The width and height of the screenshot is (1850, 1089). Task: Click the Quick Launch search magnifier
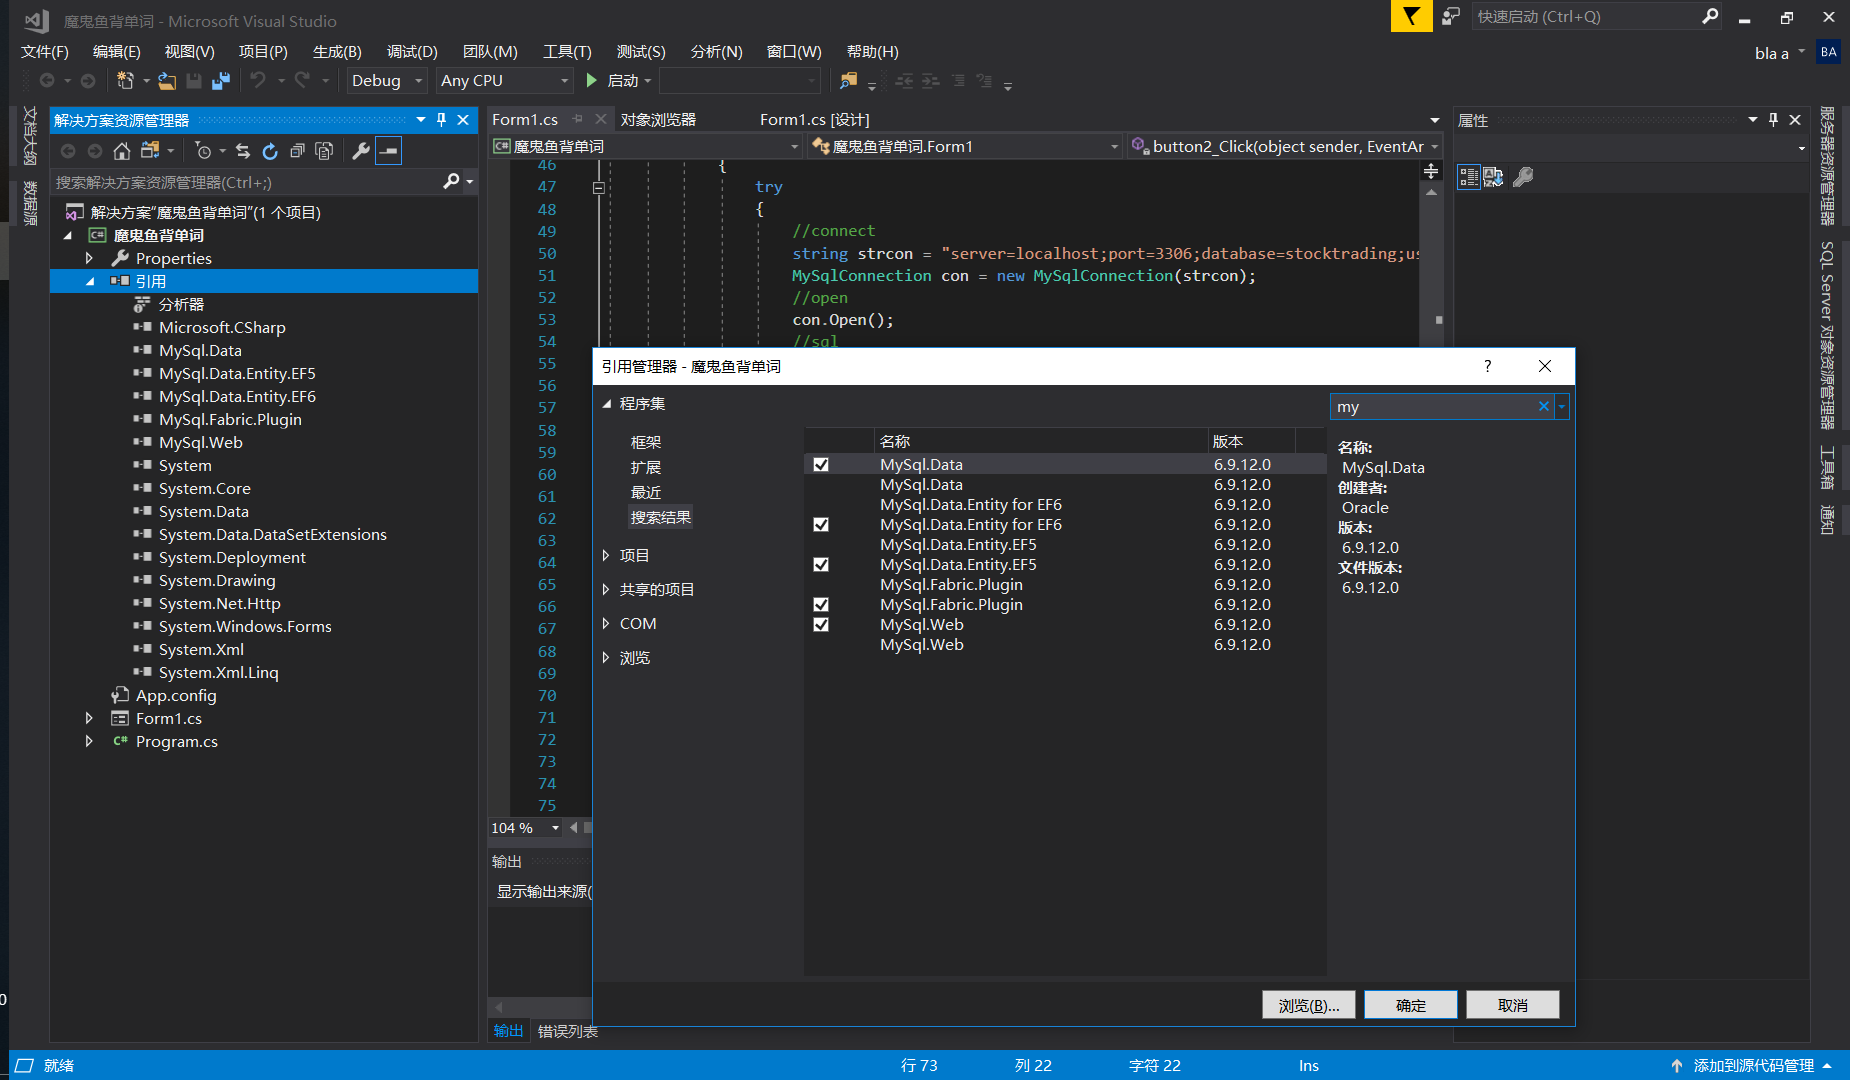click(x=1709, y=16)
